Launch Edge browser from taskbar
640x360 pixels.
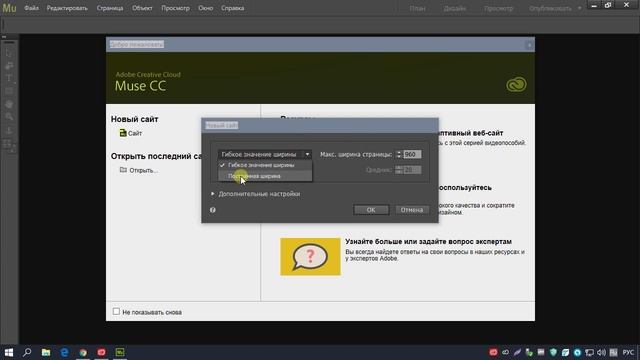tap(64, 352)
